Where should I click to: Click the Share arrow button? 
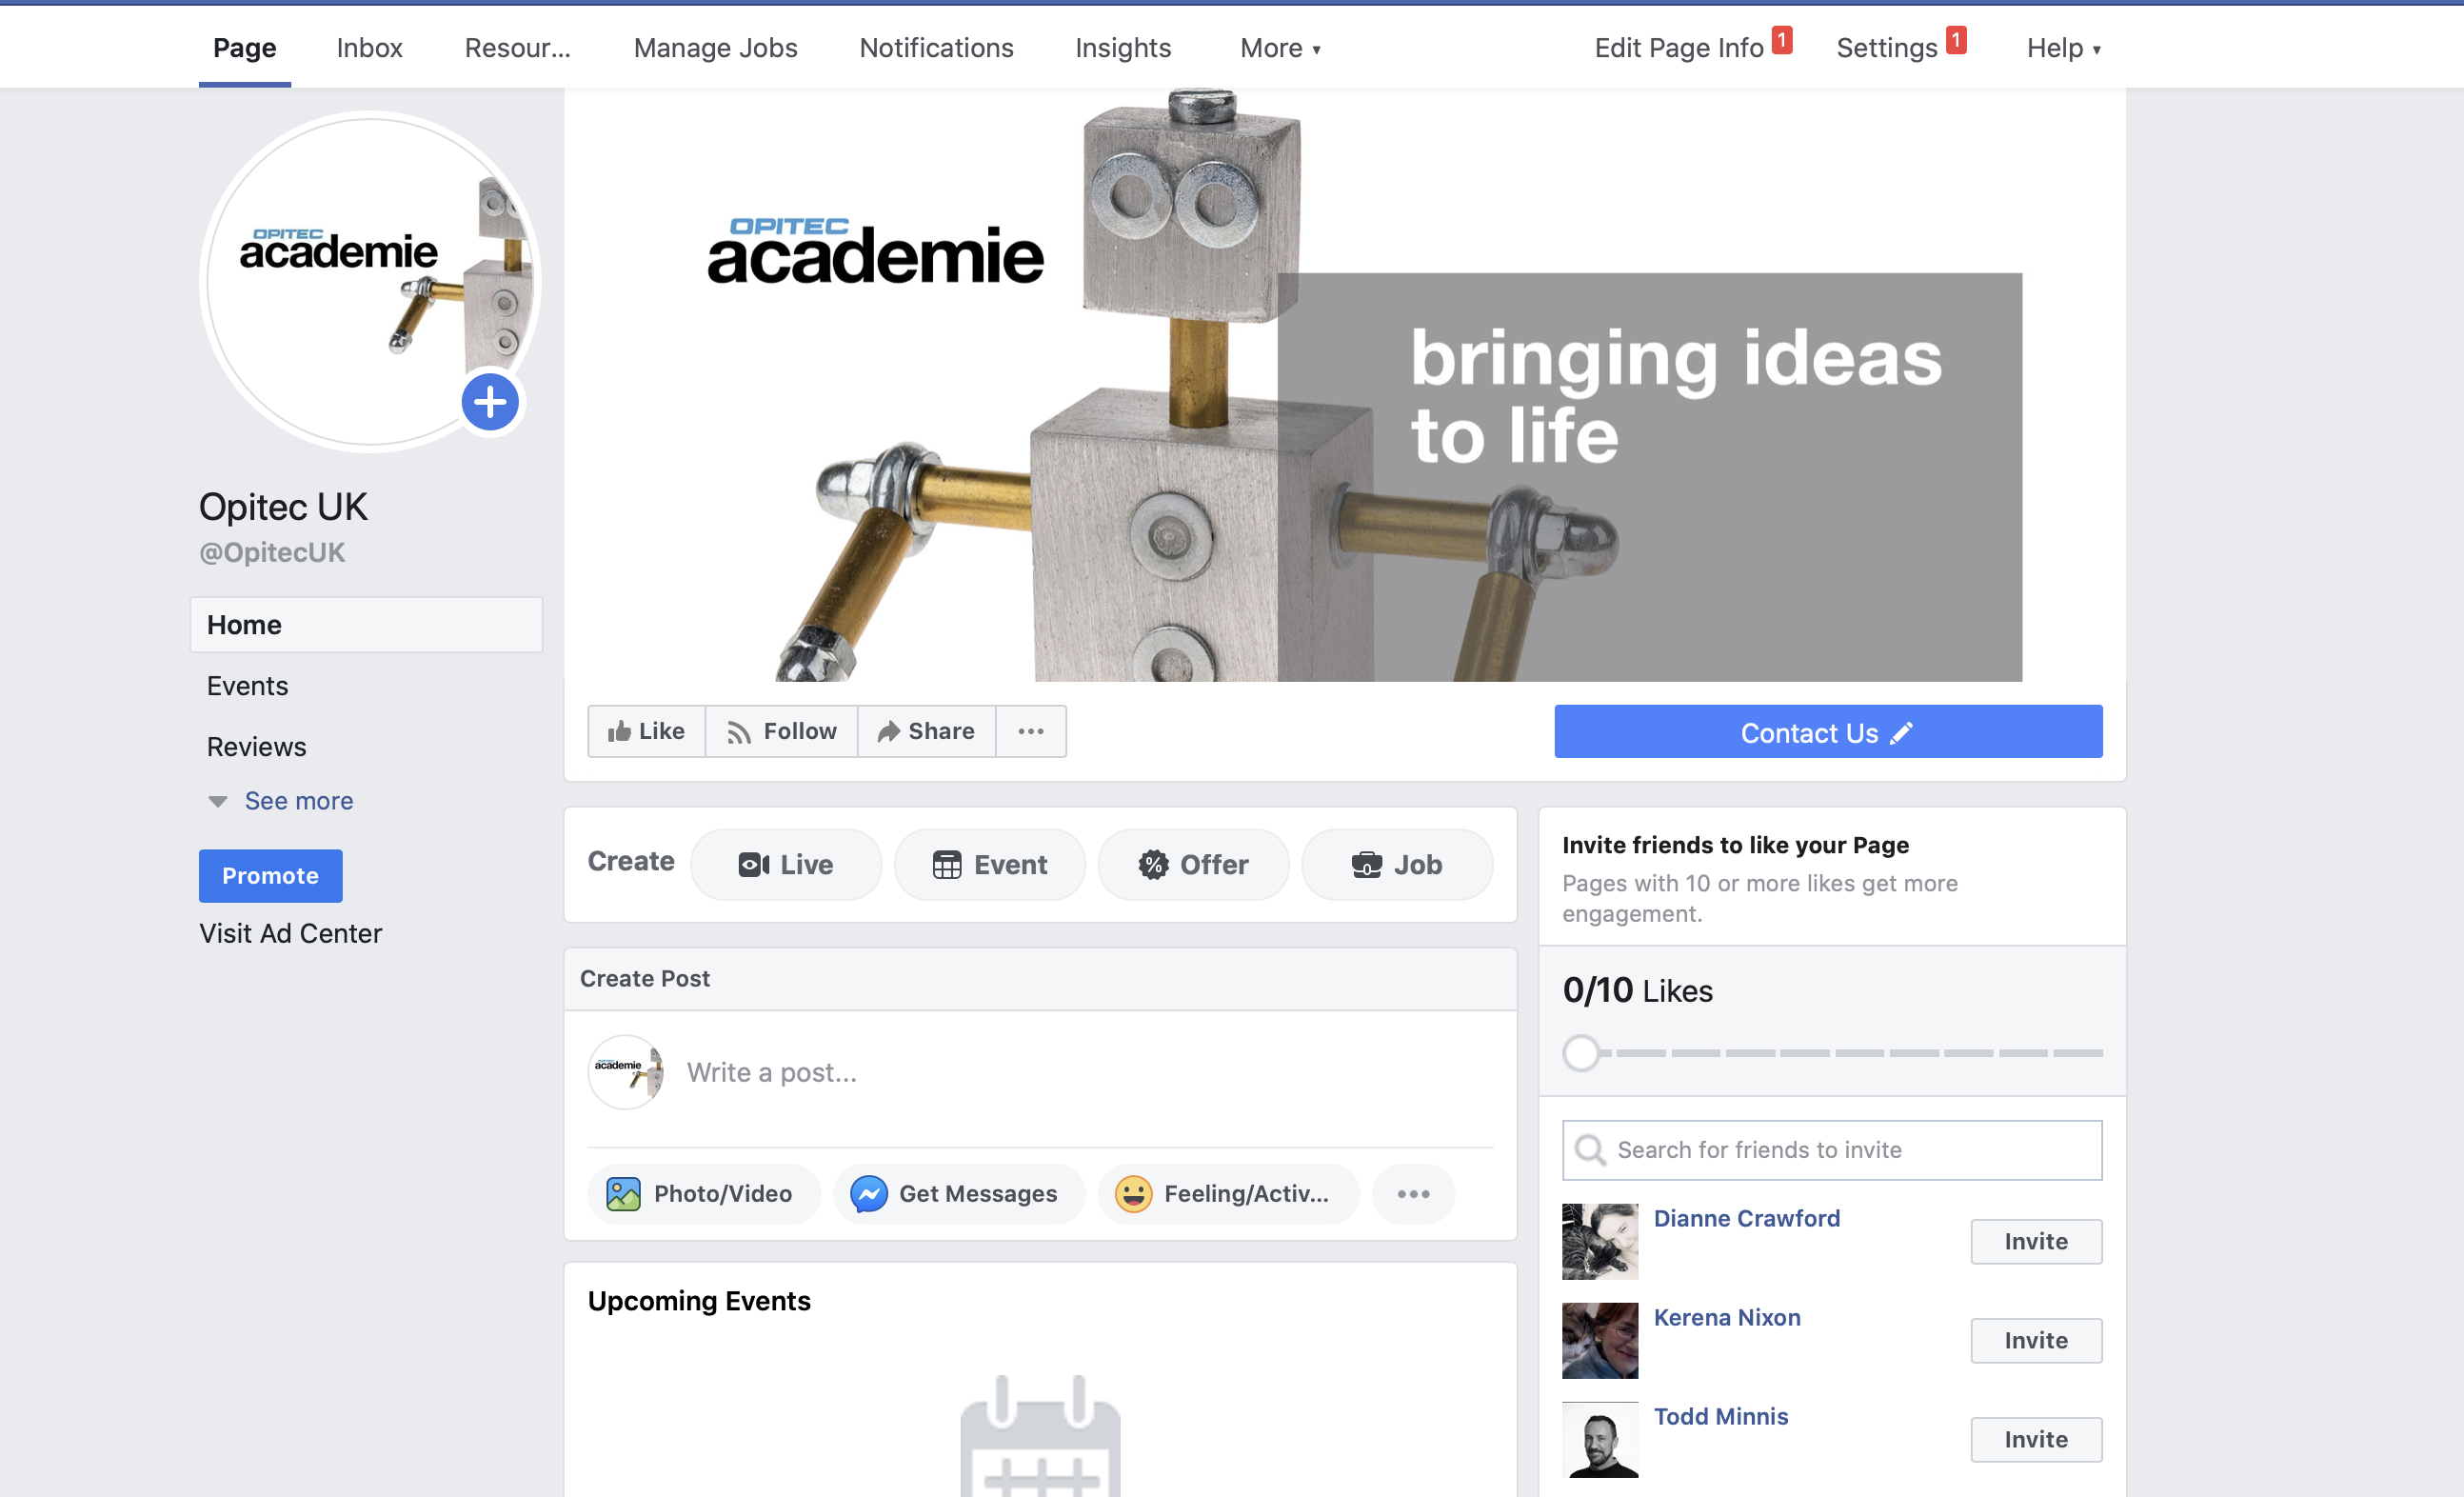(x=926, y=731)
